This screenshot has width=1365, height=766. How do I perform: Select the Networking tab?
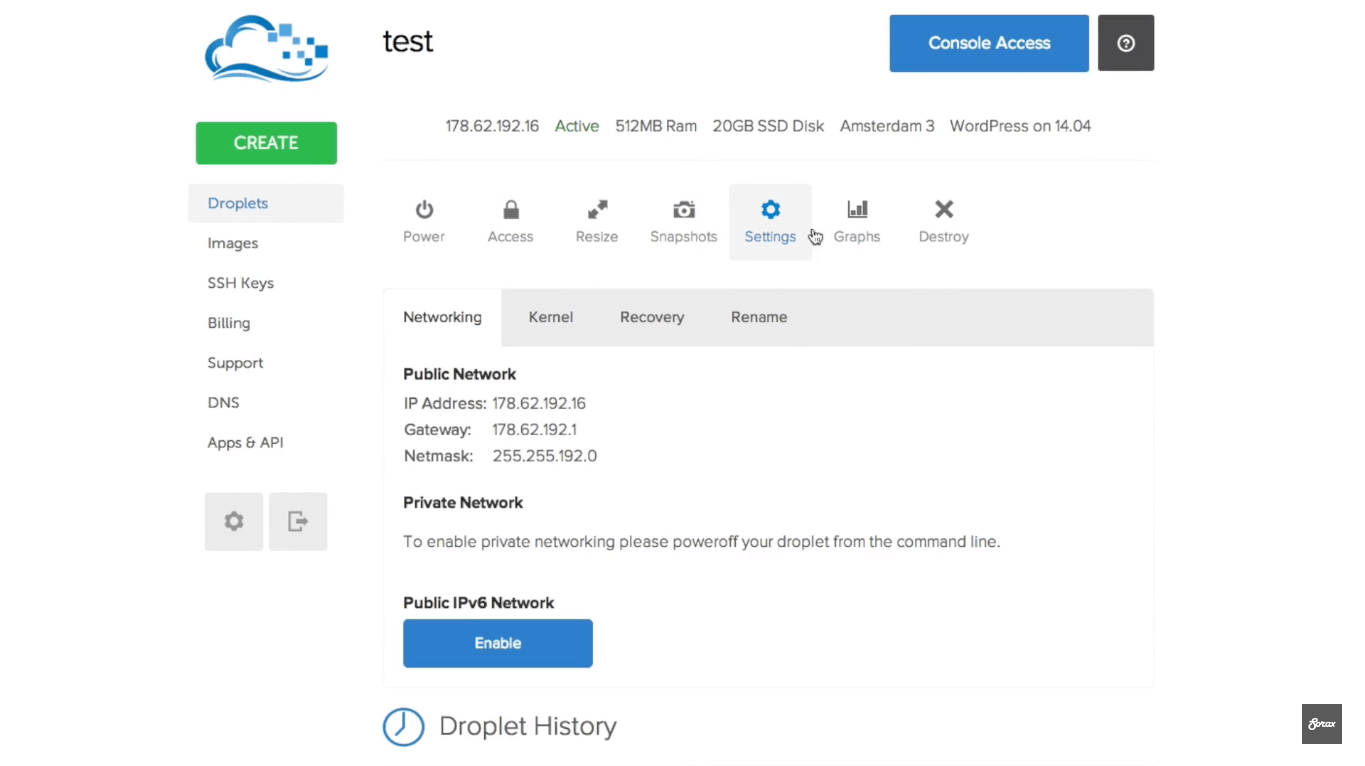click(442, 317)
